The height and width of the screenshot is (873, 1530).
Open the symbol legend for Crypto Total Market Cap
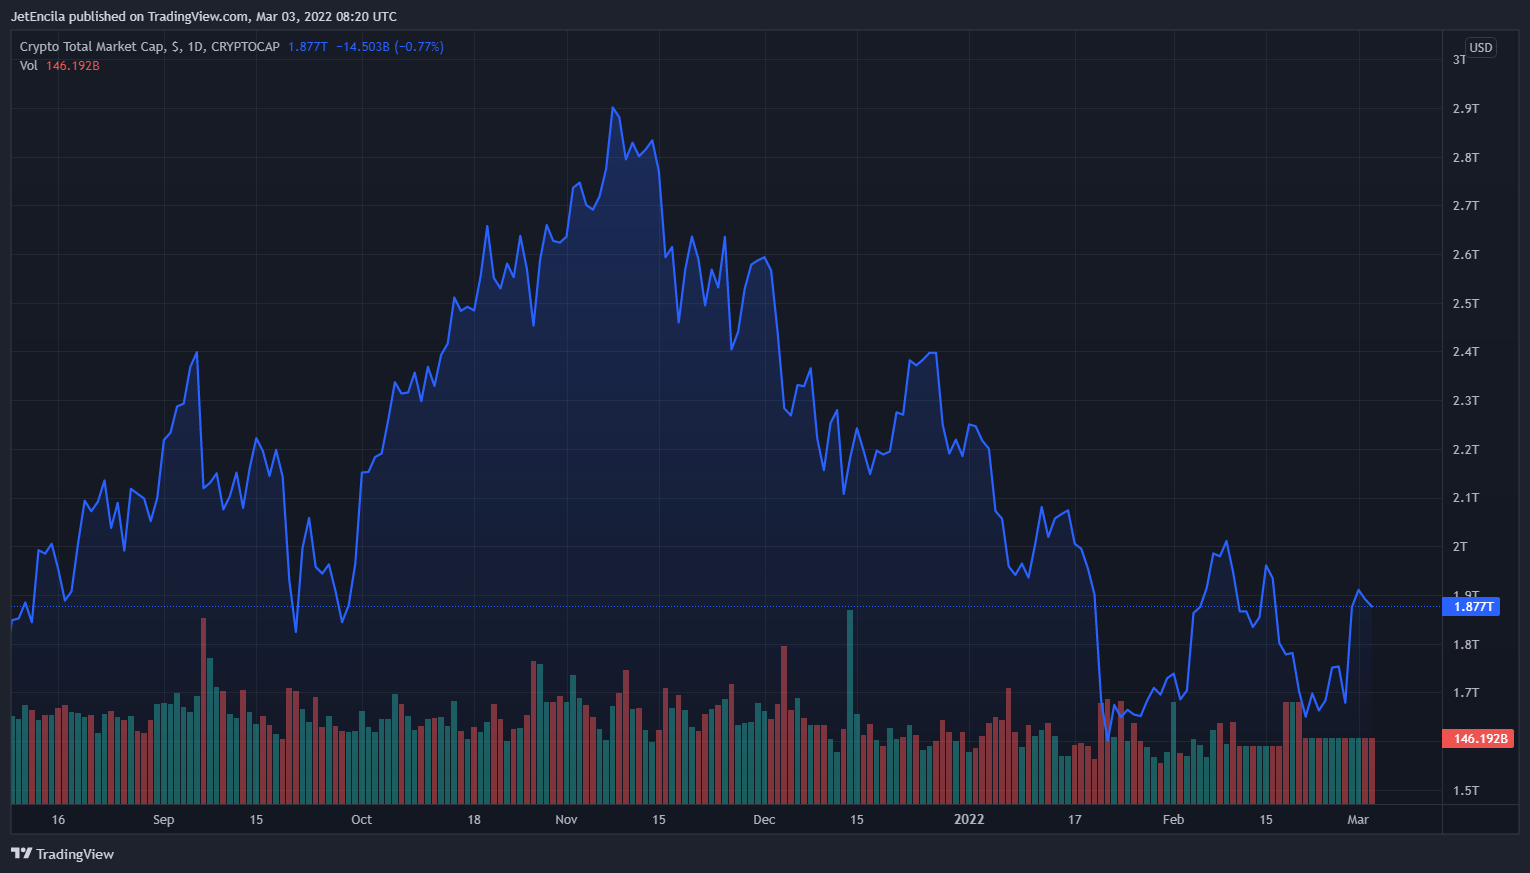coord(94,46)
